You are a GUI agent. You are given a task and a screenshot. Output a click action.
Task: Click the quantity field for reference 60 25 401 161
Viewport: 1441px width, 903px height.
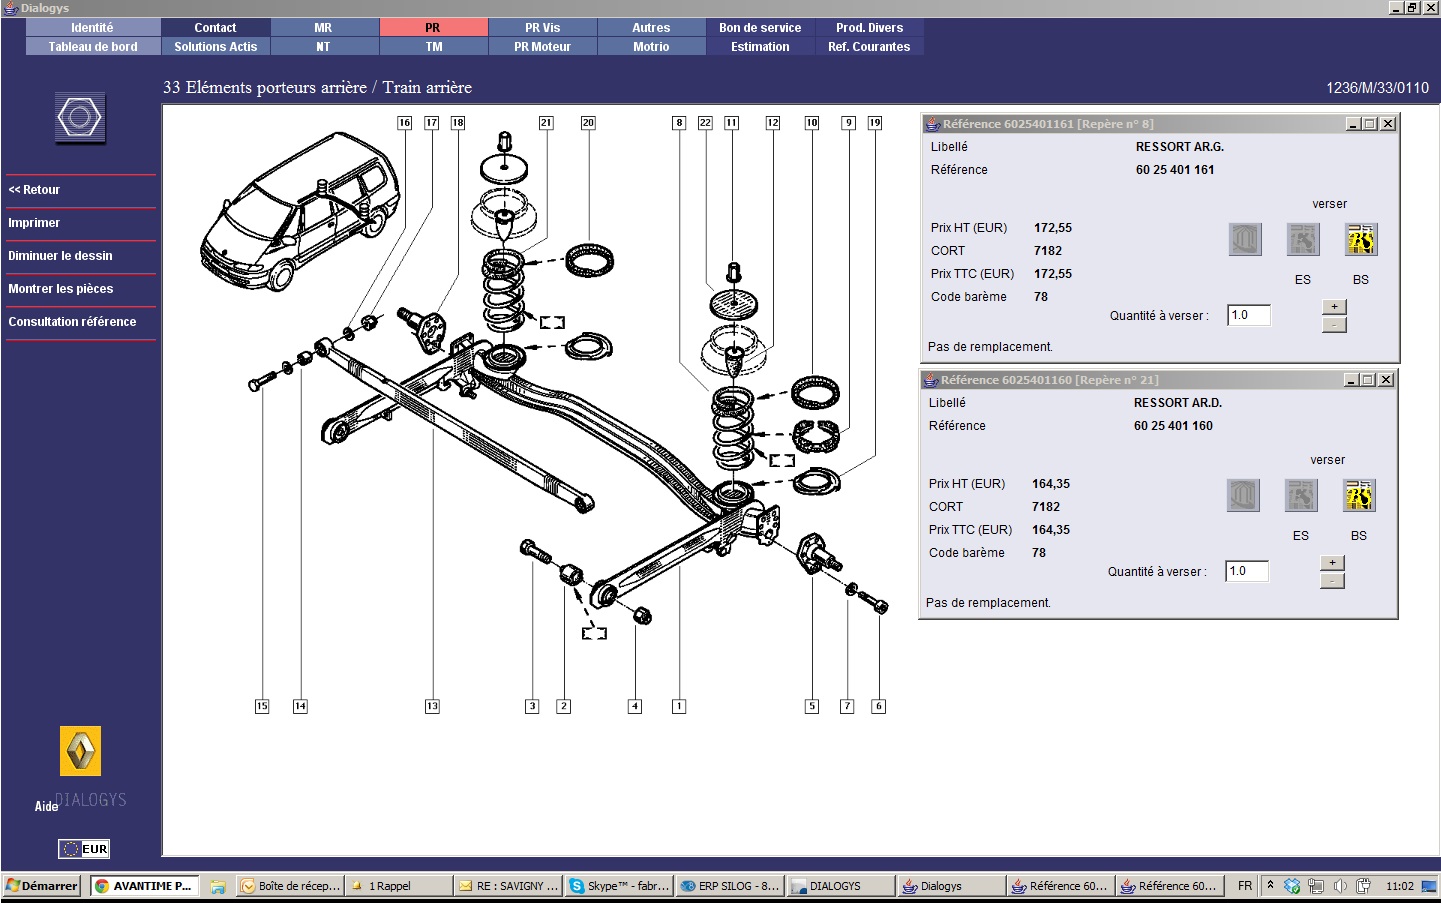pos(1249,315)
